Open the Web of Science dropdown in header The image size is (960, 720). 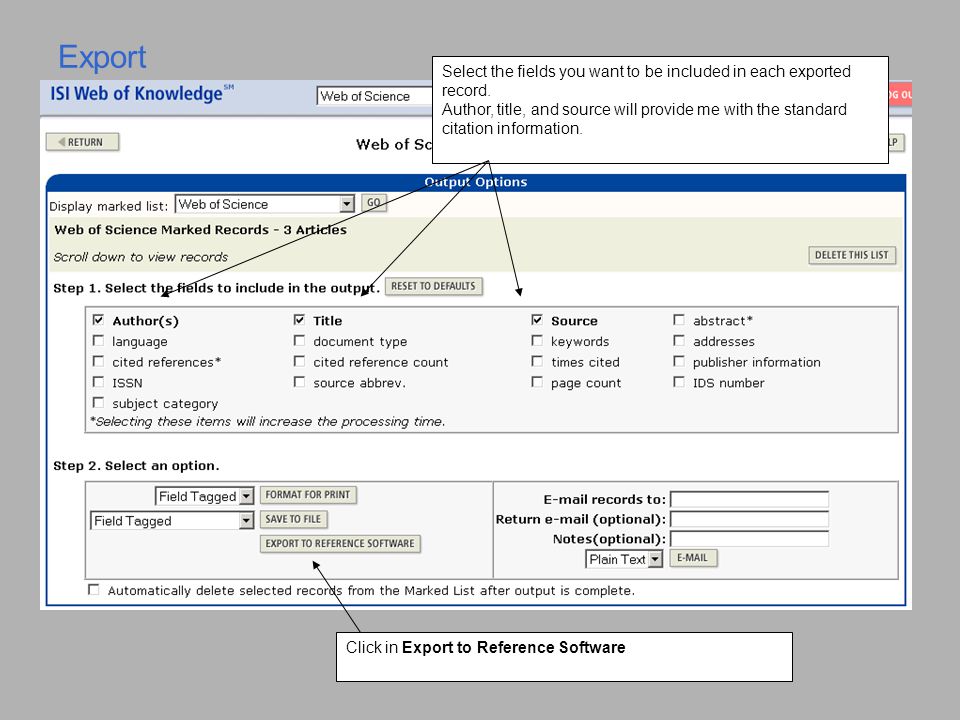click(375, 96)
